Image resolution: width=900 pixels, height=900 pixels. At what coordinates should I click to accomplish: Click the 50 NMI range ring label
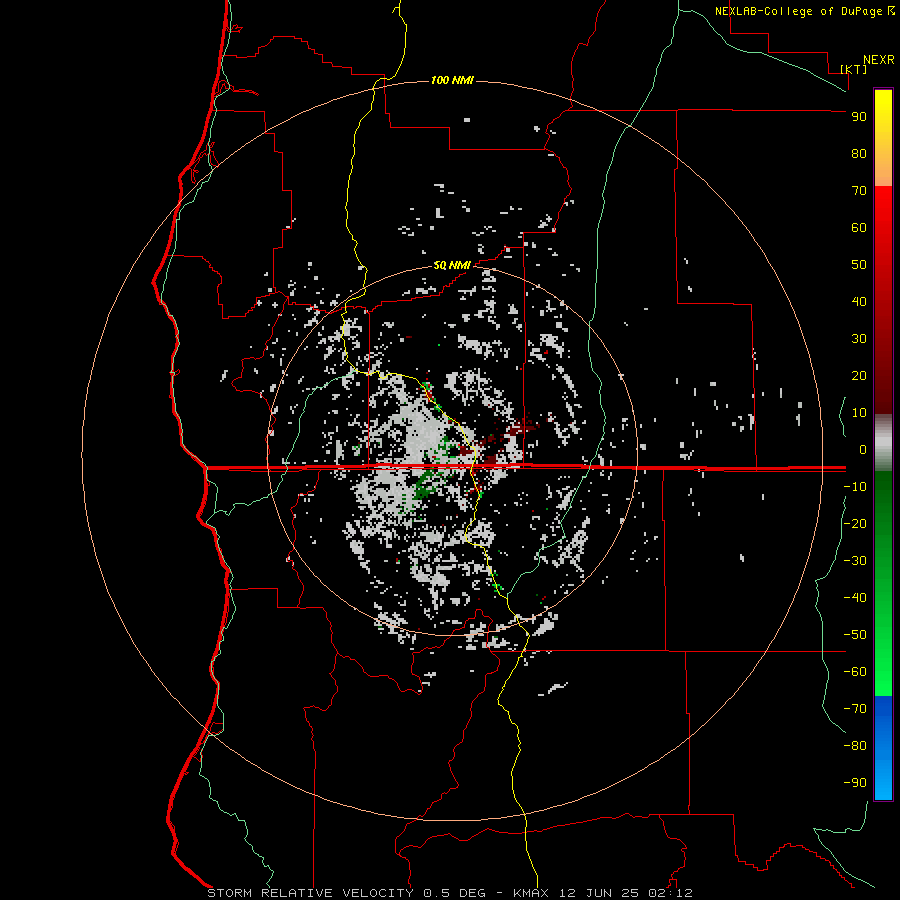(452, 265)
